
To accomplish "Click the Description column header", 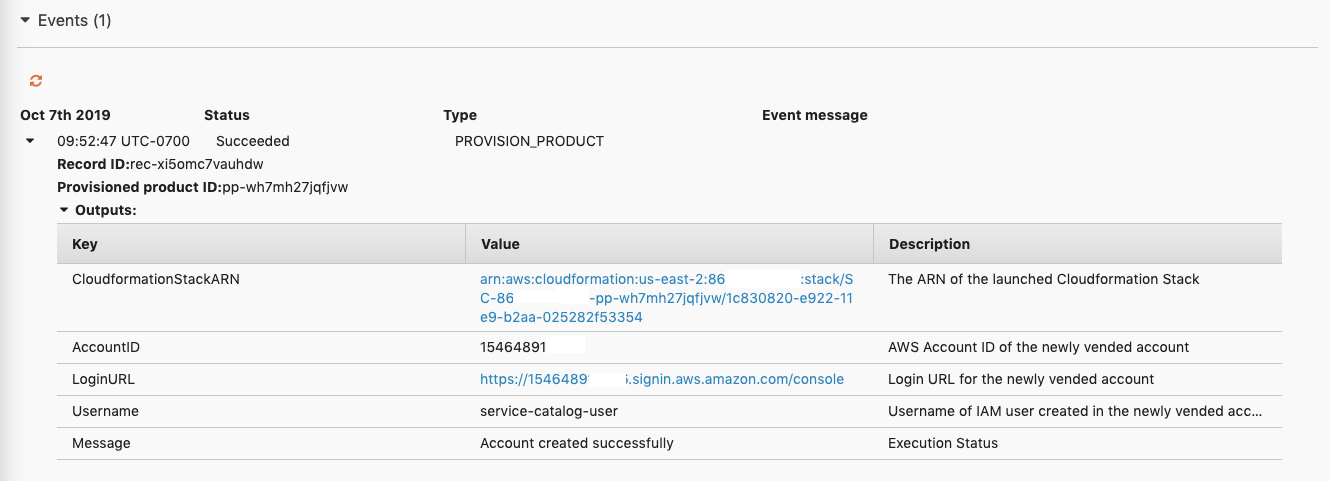I will coord(929,244).
